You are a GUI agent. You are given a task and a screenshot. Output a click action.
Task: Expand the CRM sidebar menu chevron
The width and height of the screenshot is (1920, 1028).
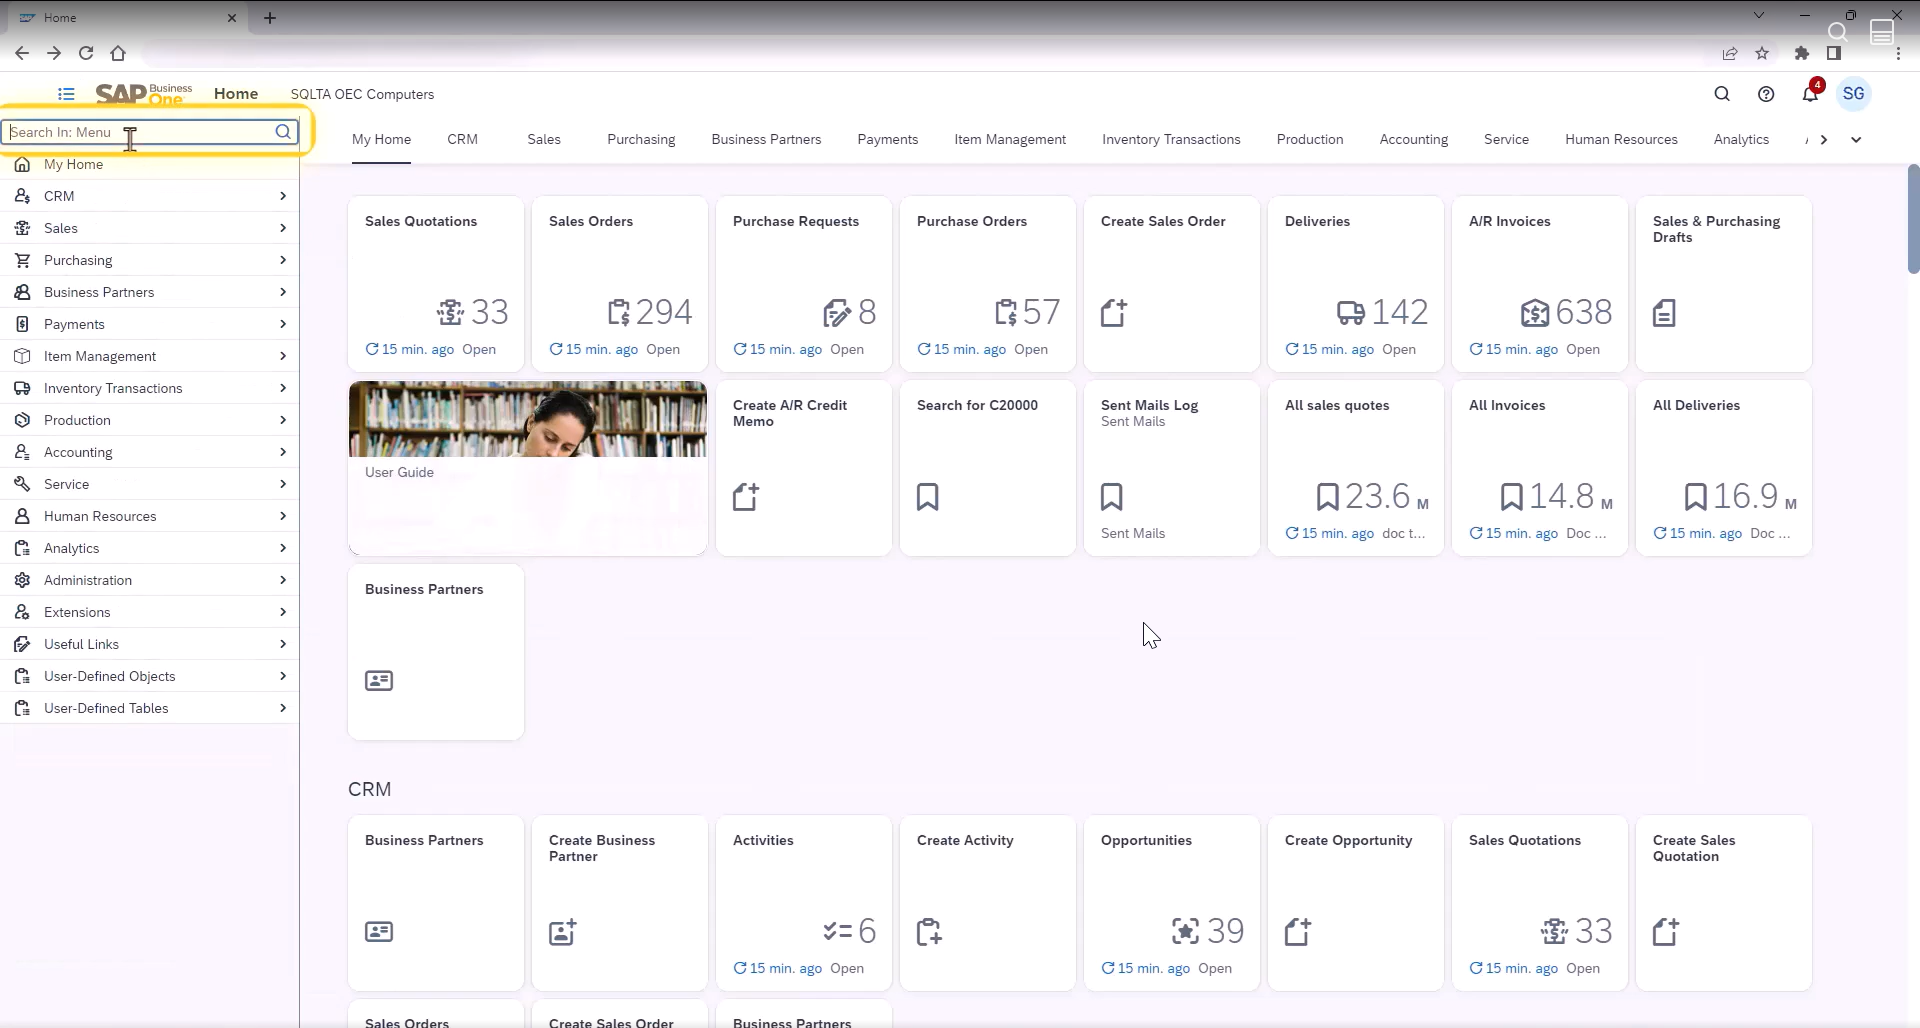coord(283,196)
